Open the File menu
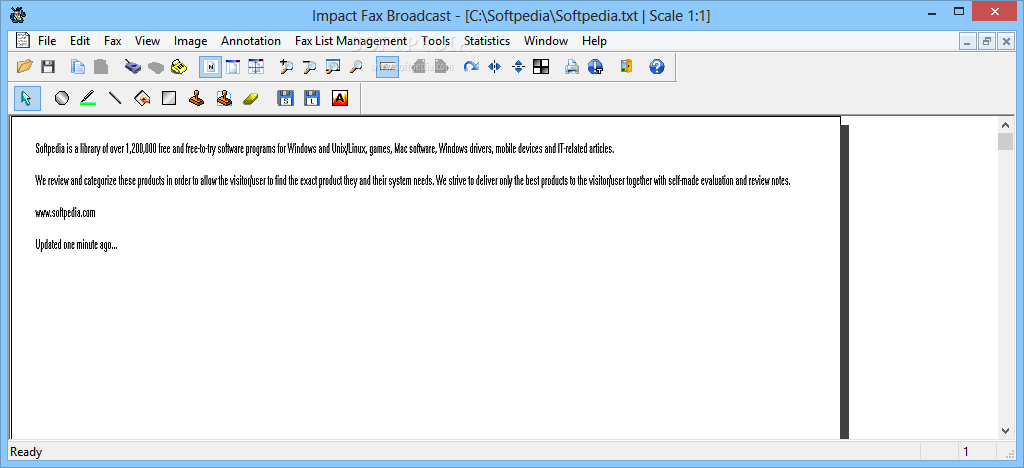 pos(47,40)
